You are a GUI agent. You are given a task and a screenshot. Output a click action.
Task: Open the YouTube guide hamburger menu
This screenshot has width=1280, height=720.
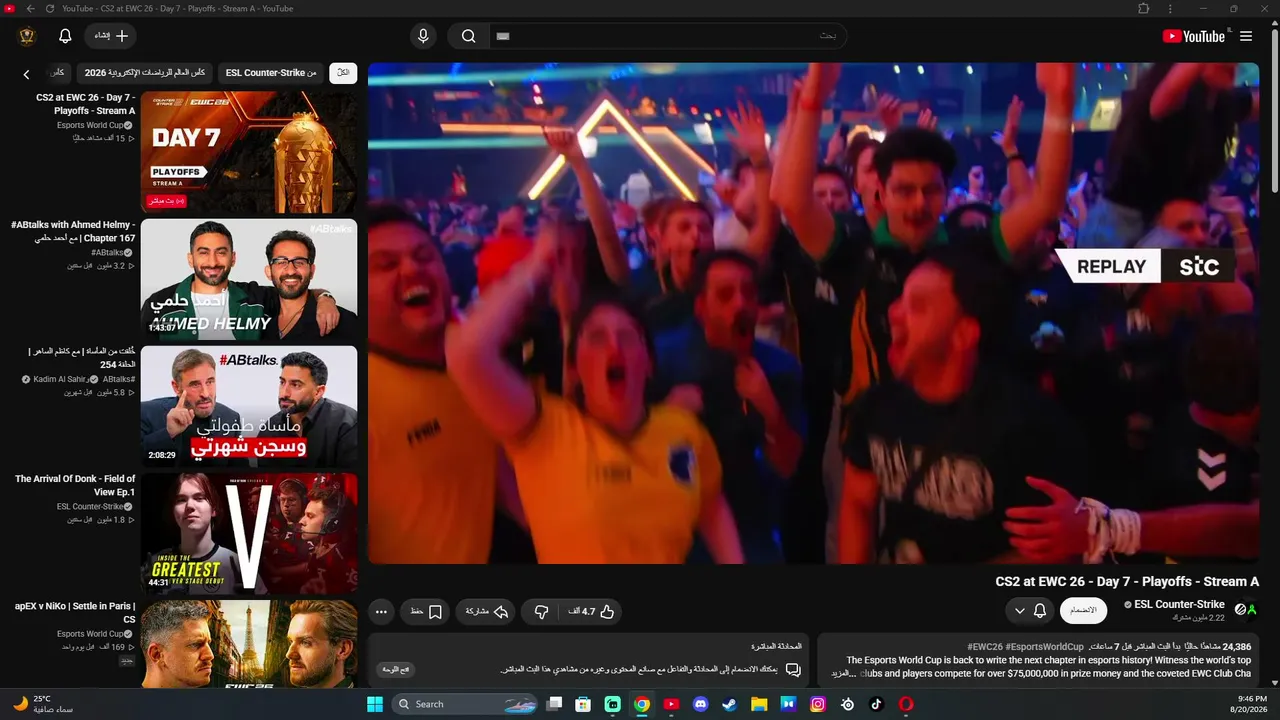[1246, 36]
